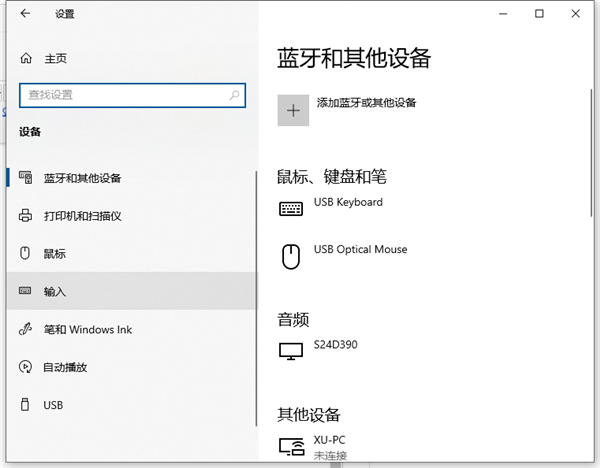The width and height of the screenshot is (600, 468).
Task: Click the plus icon to add device
Action: 293,111
